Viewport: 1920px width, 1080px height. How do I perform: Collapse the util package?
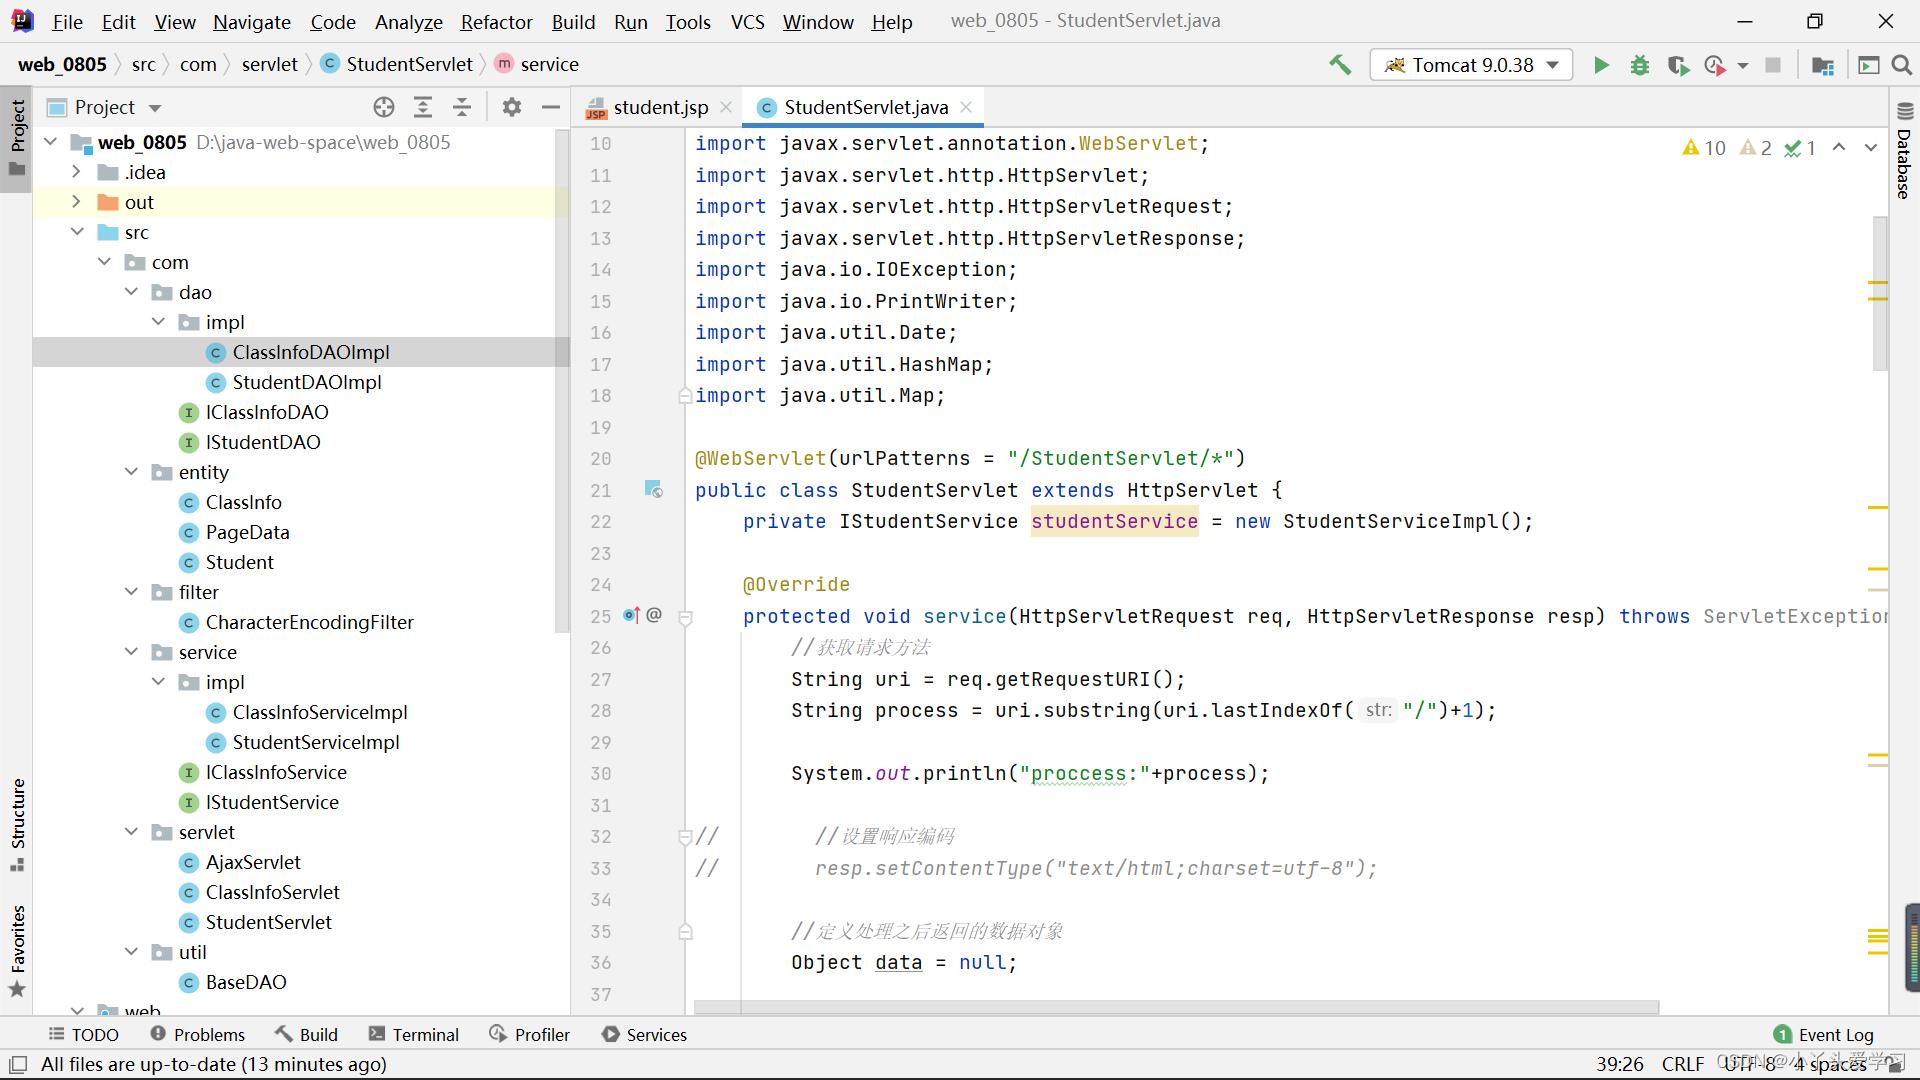[x=131, y=952]
